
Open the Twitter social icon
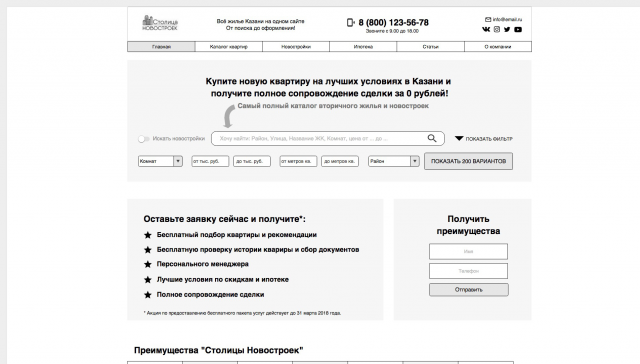(507, 29)
